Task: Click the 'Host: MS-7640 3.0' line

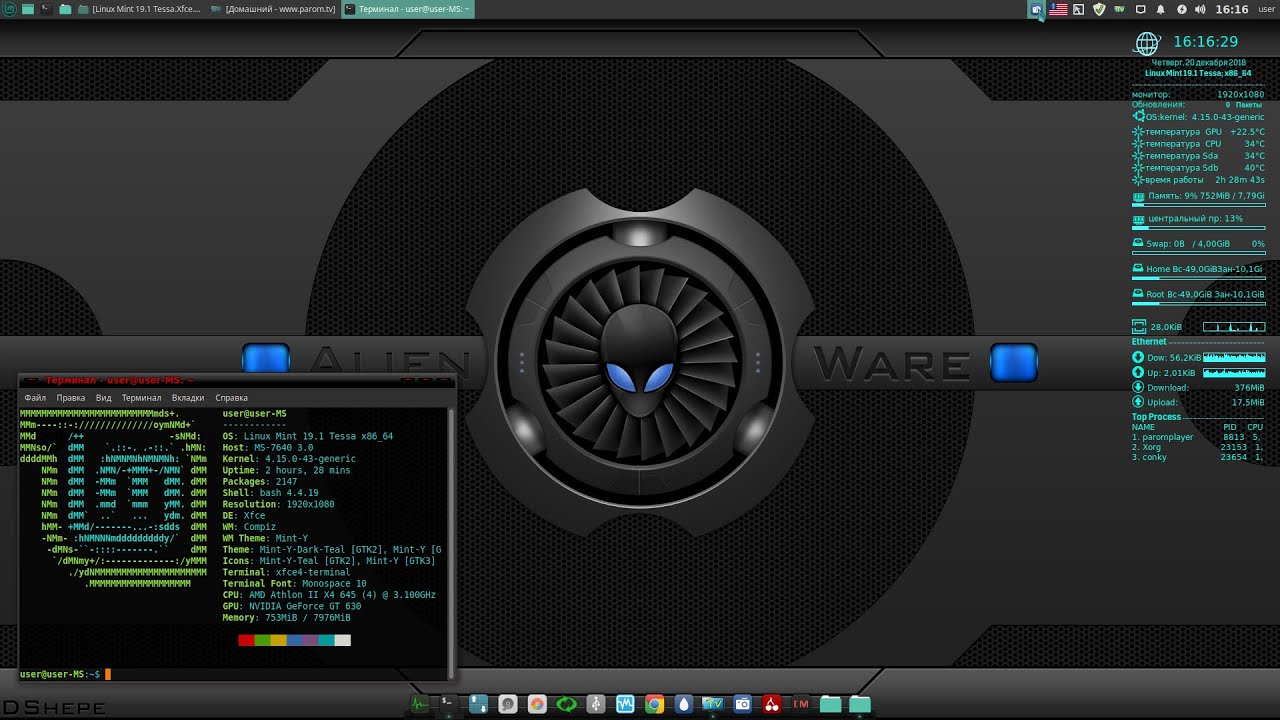Action: 268,448
